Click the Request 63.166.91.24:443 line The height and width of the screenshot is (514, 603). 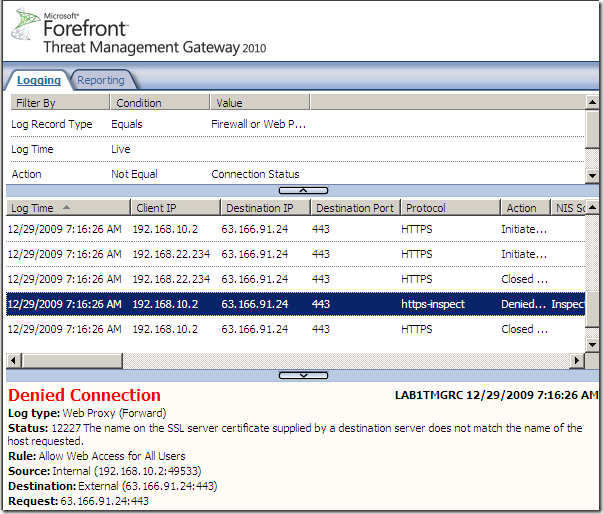tap(78, 501)
